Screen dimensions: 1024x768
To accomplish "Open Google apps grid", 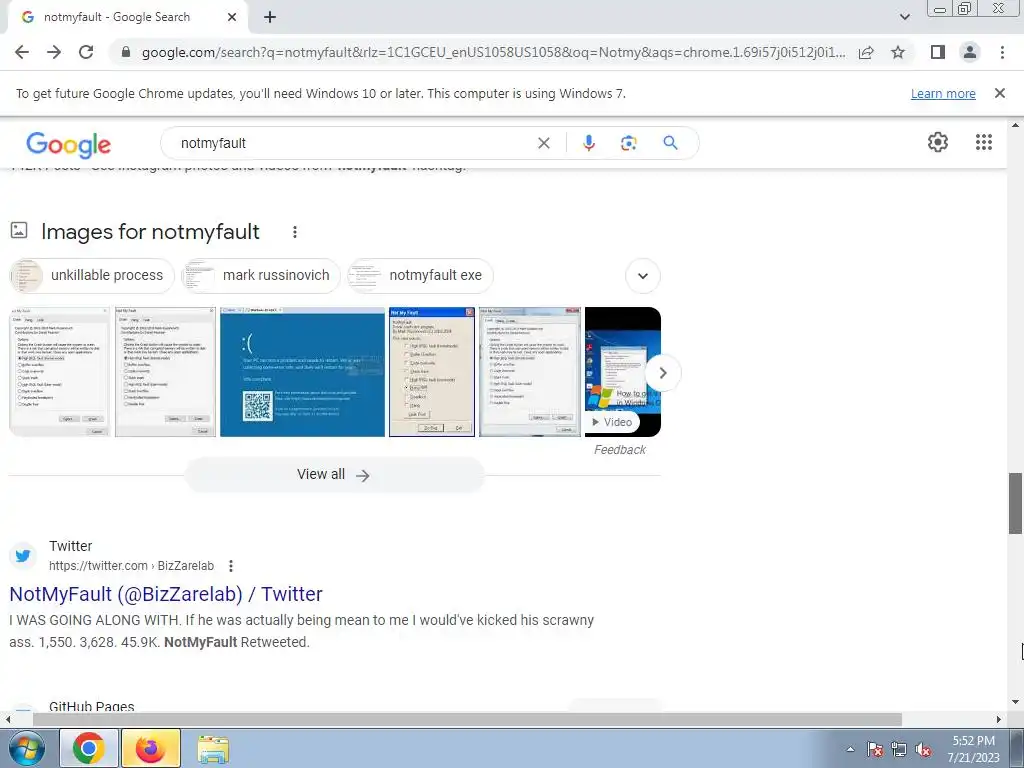I will [984, 142].
